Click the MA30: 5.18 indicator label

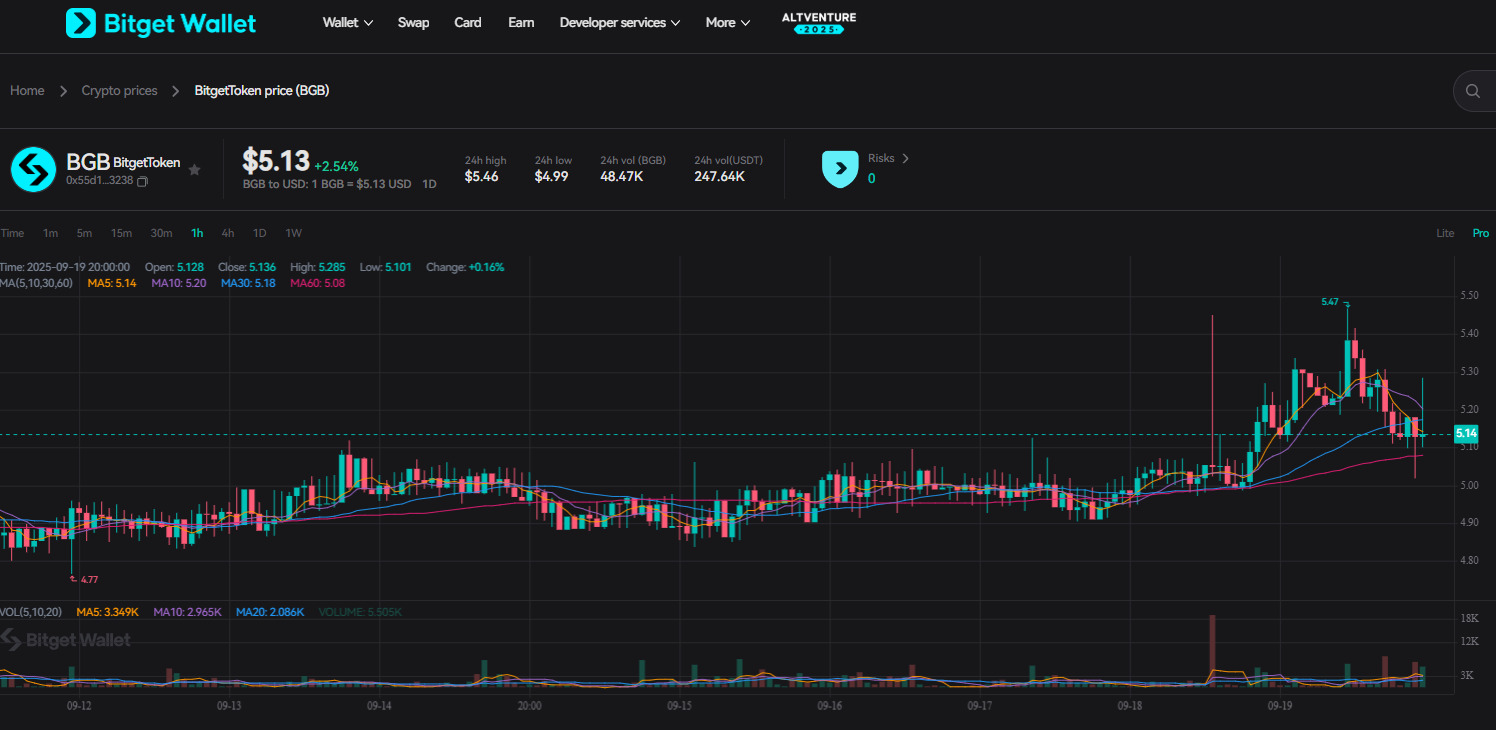(249, 283)
